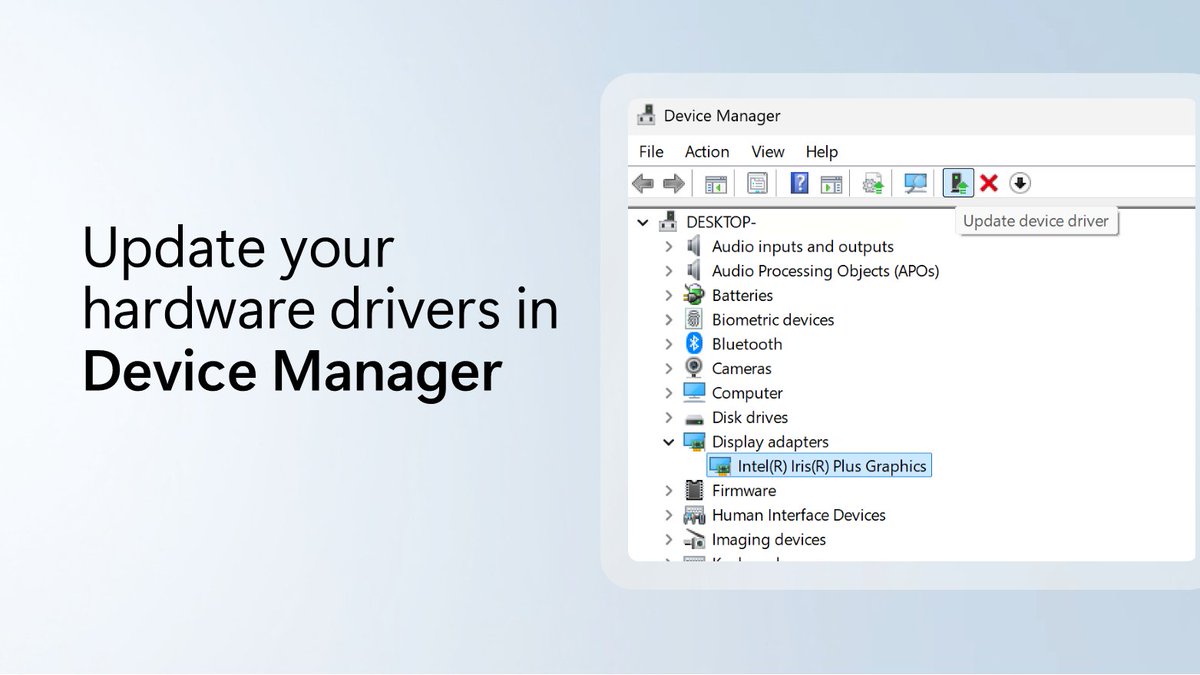Image resolution: width=1200 pixels, height=675 pixels.
Task: Open the Action menu
Action: [707, 152]
